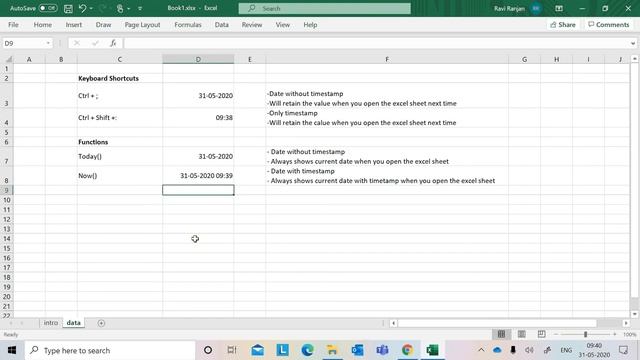The image size is (640, 360).
Task: Open the Touch/Mouse mode dropdown arrow
Action: coord(129,8)
